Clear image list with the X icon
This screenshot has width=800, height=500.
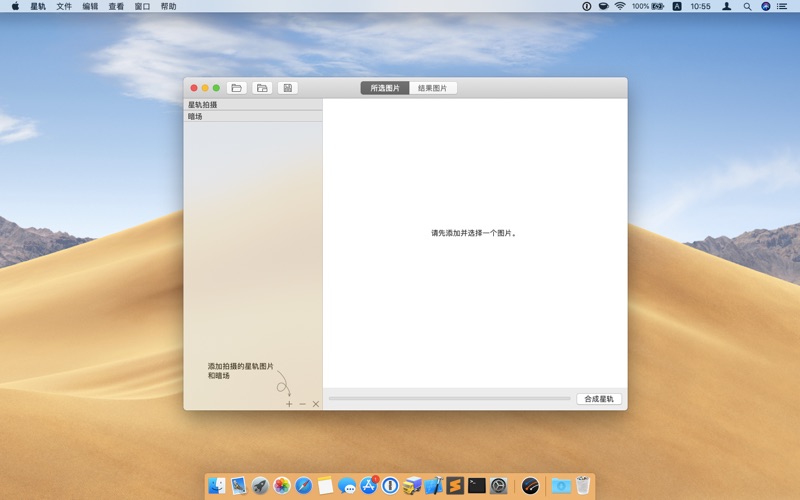pos(316,404)
